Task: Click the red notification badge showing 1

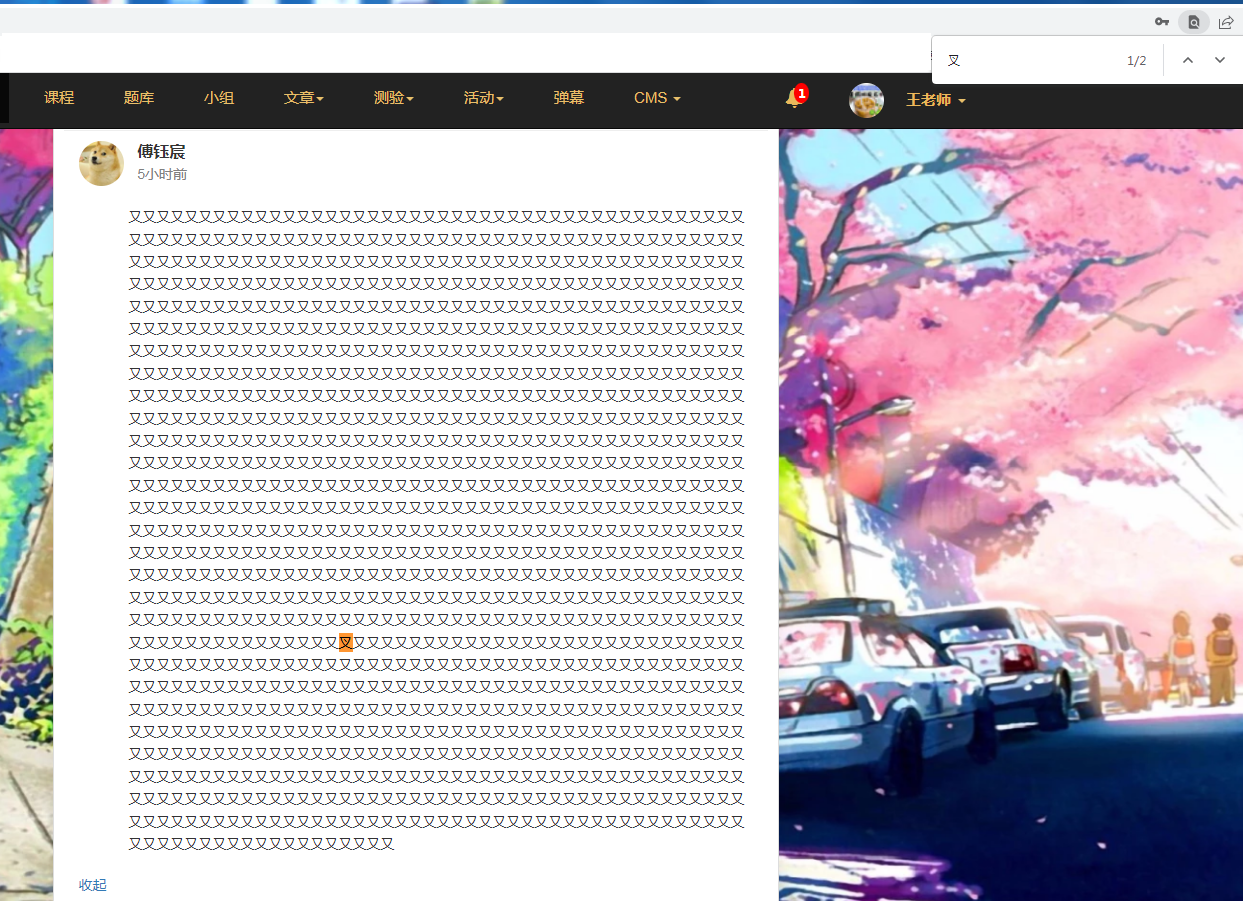Action: [801, 93]
